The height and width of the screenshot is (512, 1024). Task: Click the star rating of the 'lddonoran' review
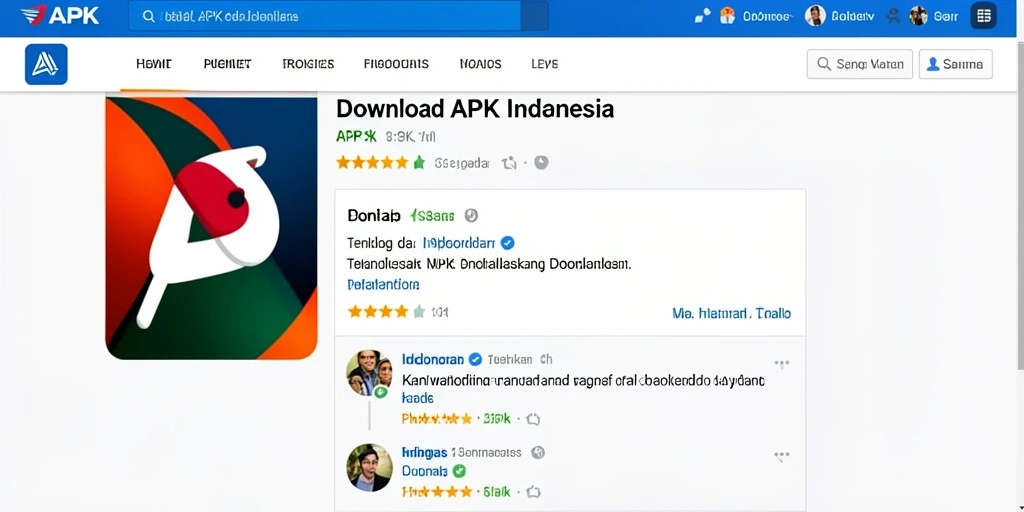(x=436, y=419)
